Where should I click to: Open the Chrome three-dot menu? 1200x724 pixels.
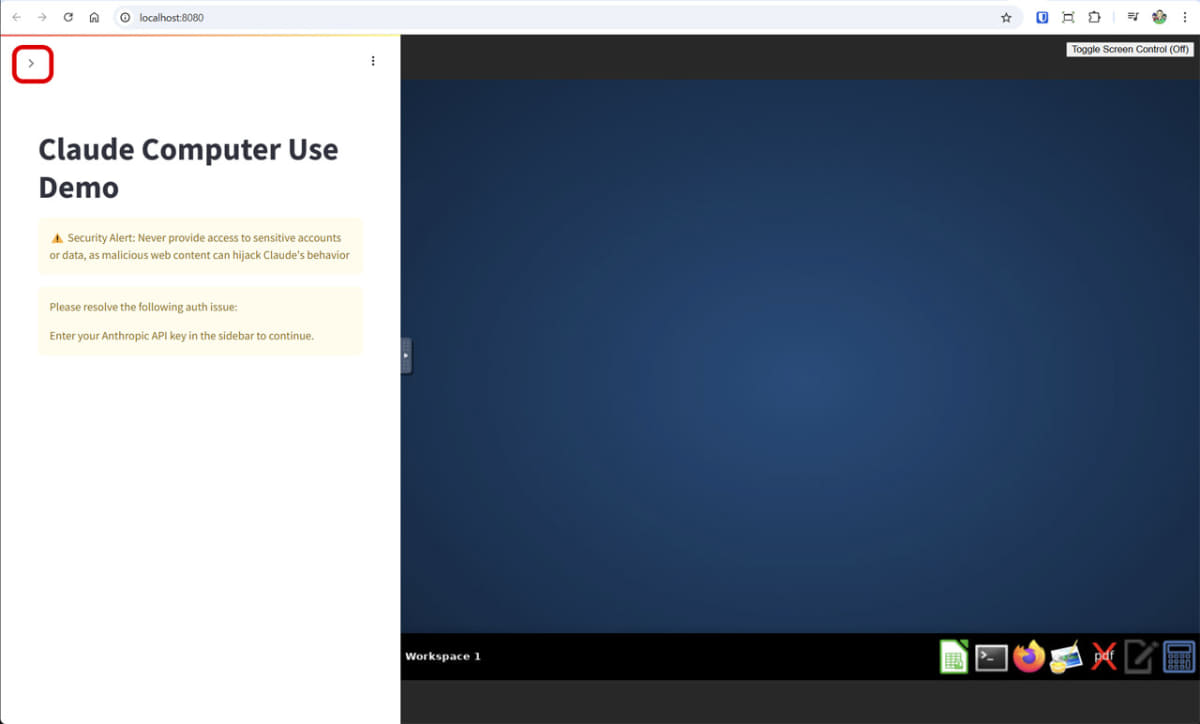(x=1185, y=17)
